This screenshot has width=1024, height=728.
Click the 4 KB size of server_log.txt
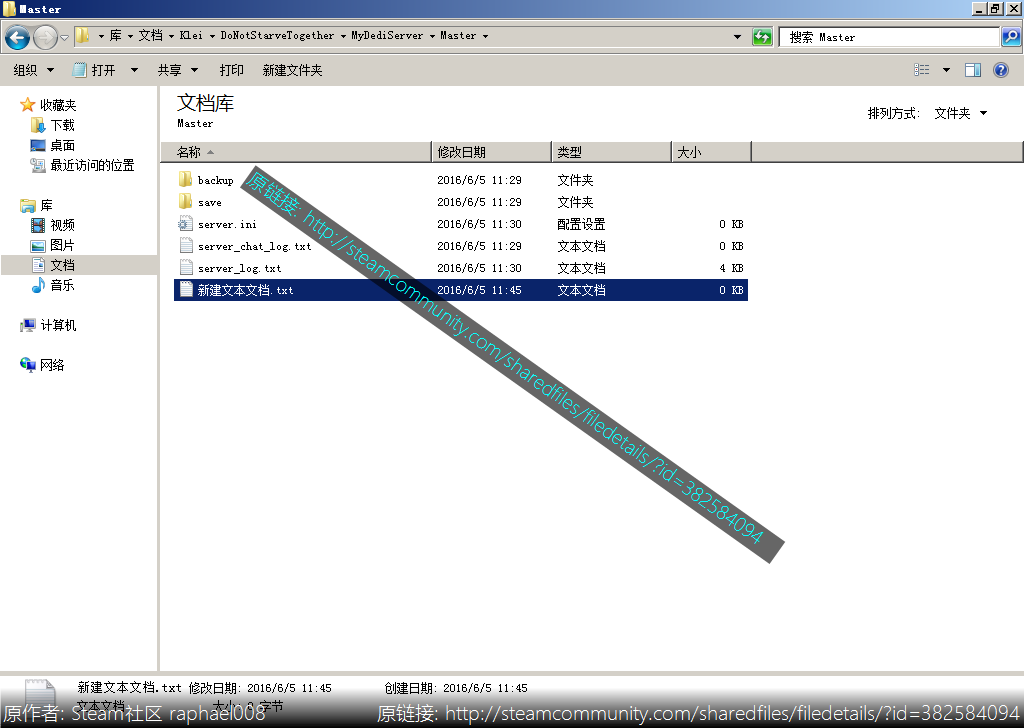pos(731,268)
